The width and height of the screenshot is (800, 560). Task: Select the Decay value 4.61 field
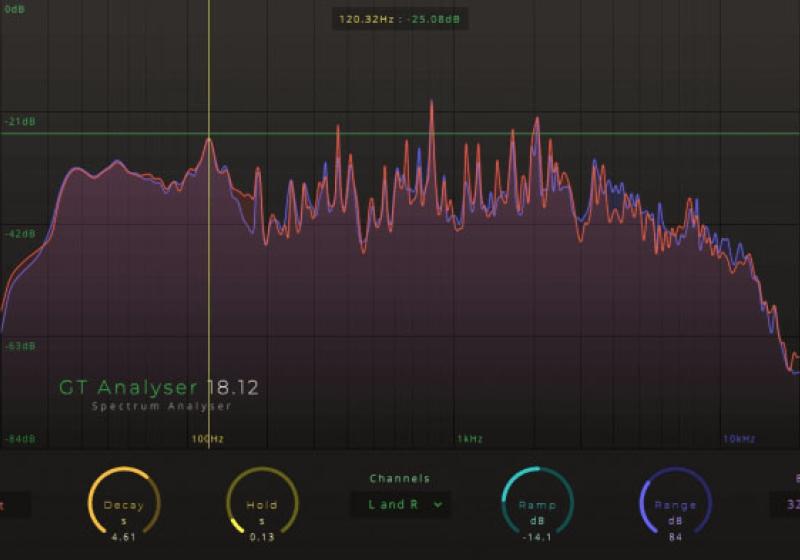tap(124, 537)
